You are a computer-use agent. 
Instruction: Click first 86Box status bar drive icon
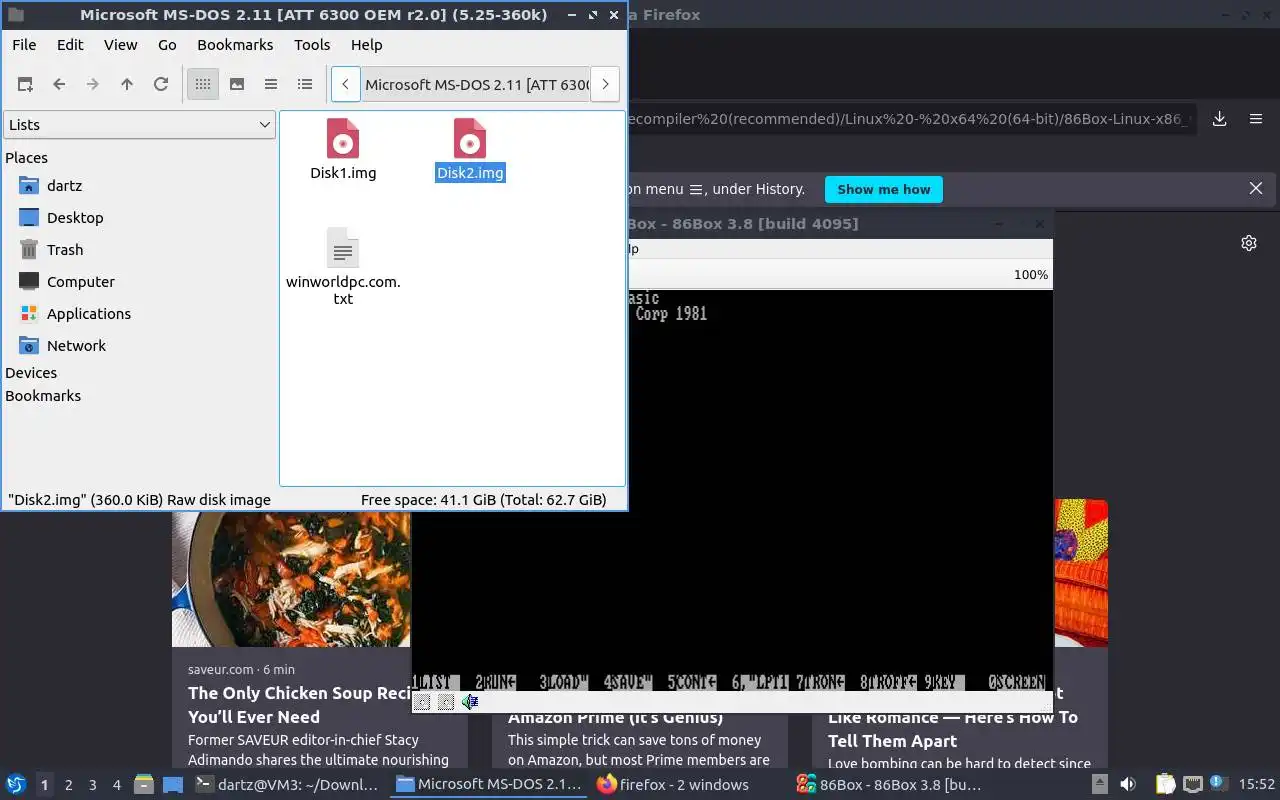click(x=422, y=702)
